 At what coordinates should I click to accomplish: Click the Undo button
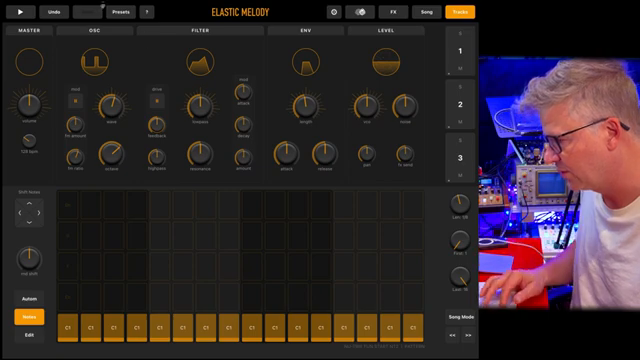click(54, 12)
